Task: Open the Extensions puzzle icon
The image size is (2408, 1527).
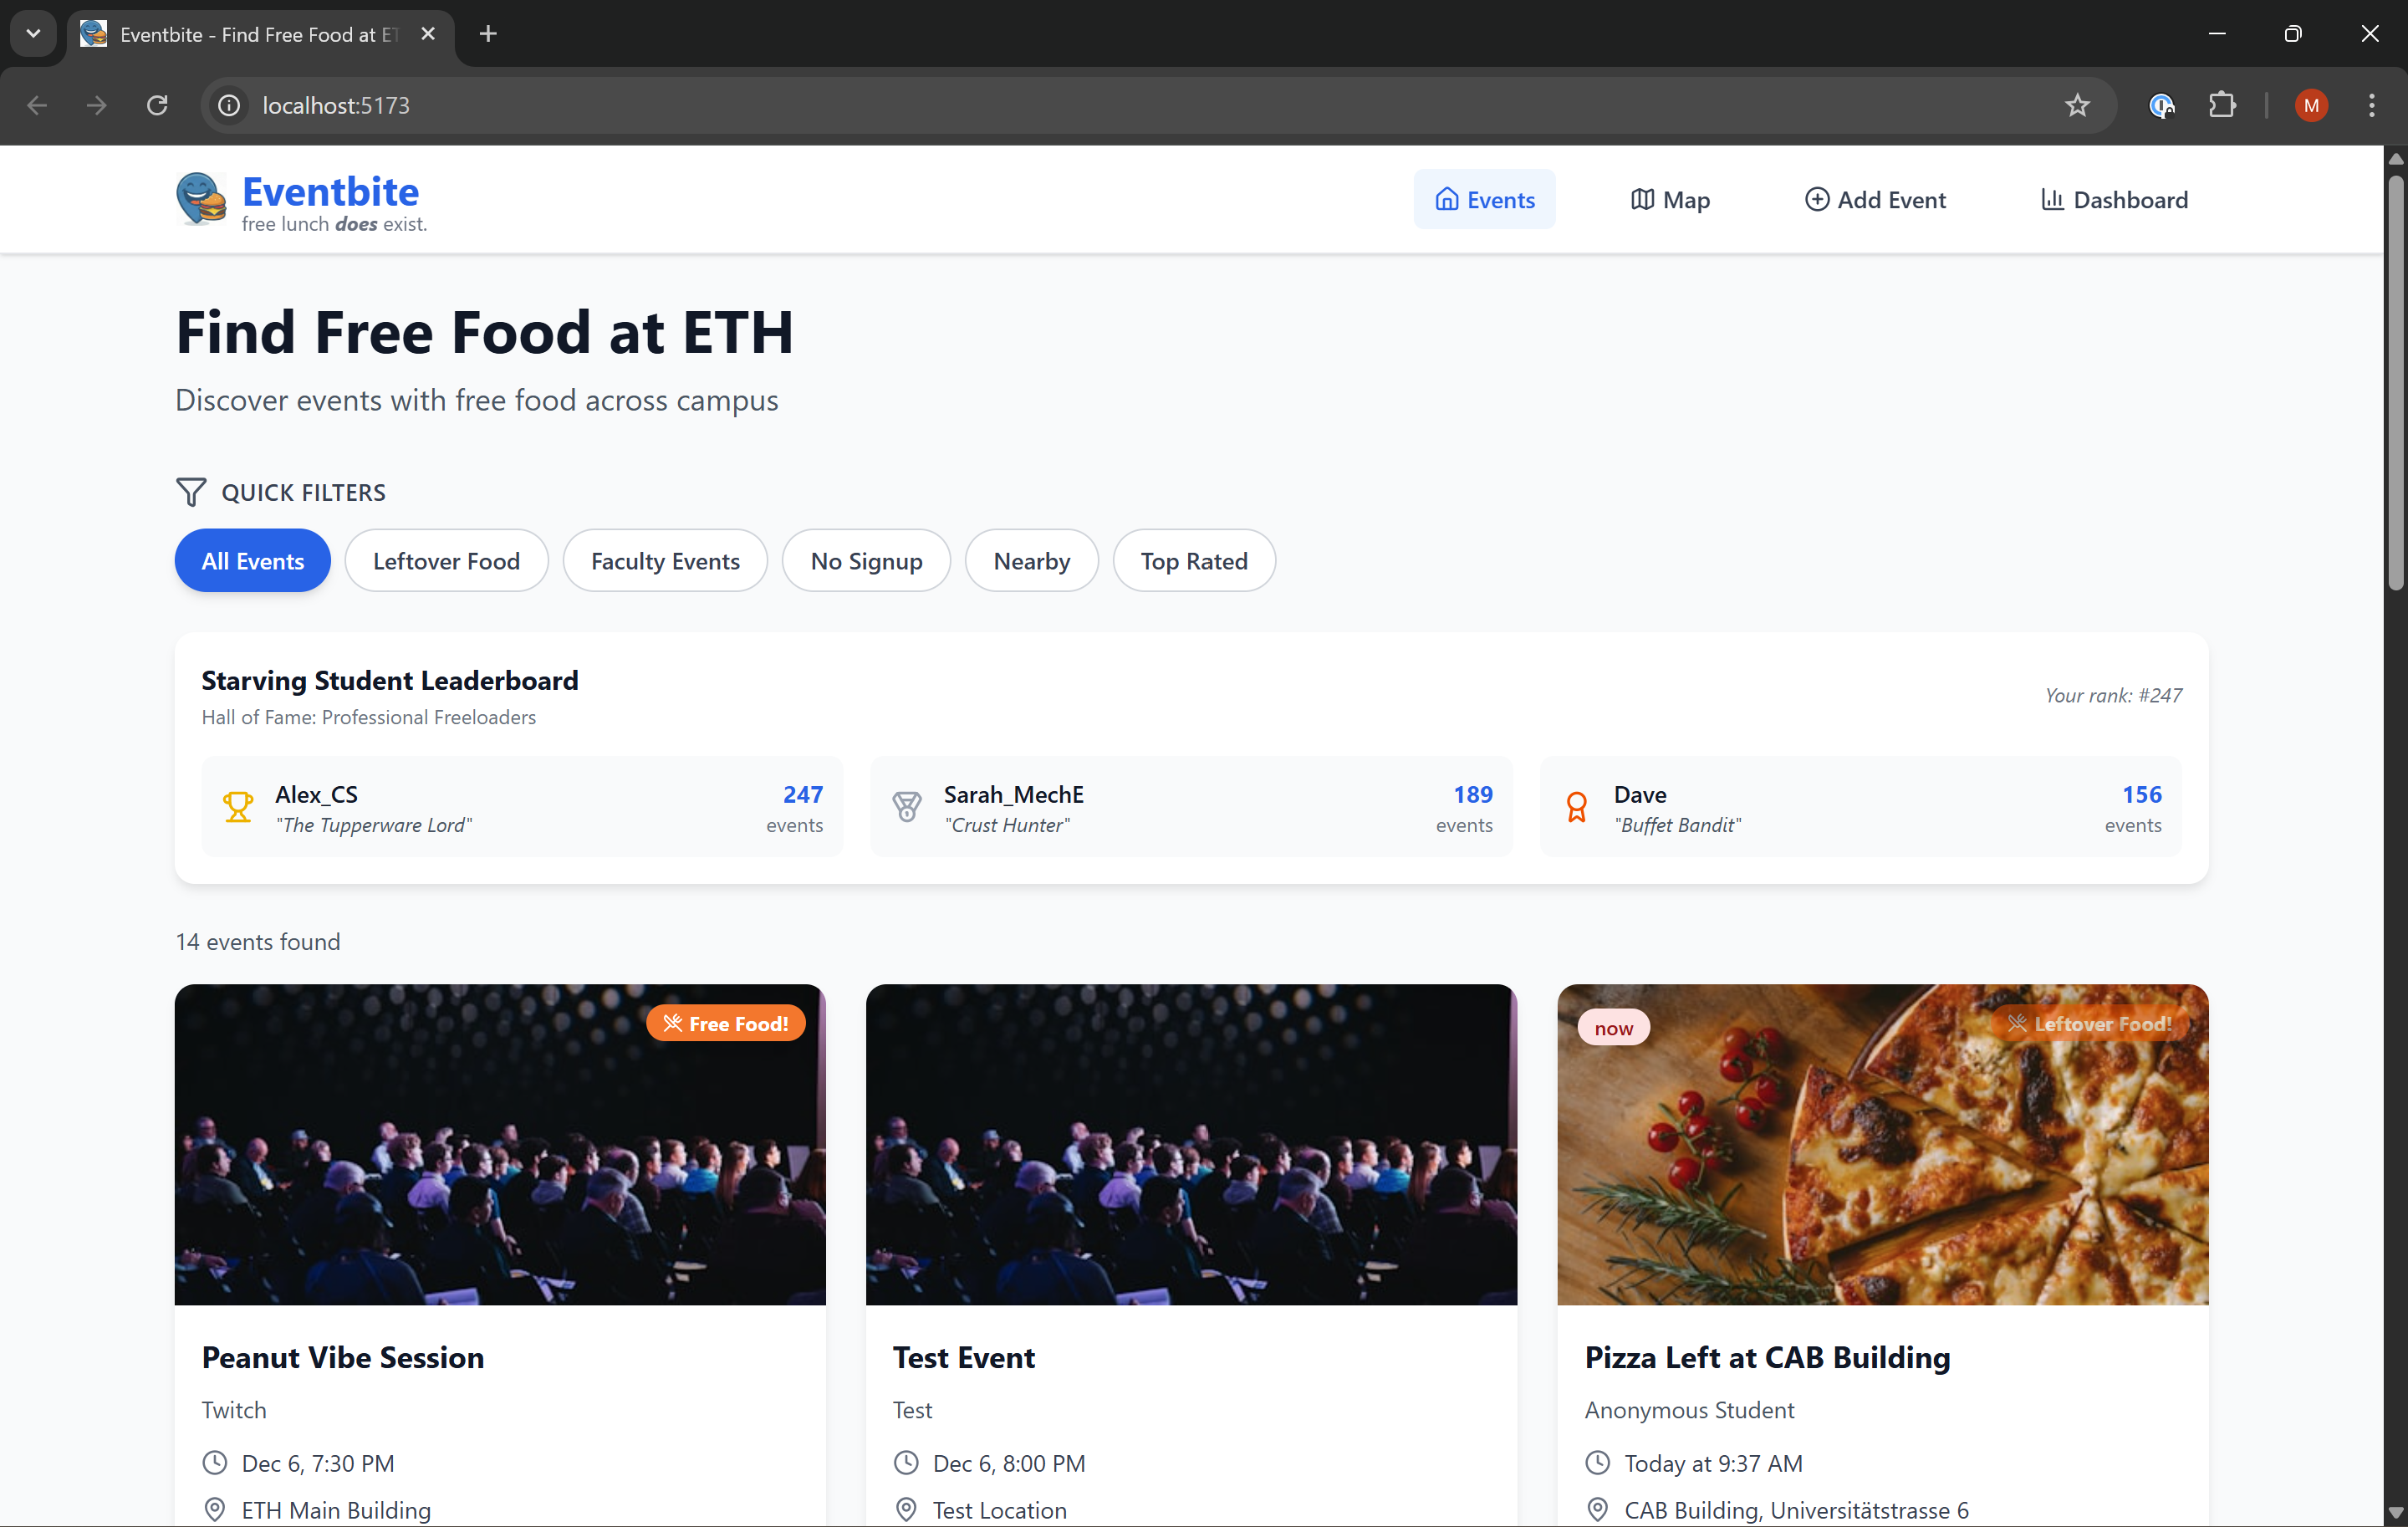Action: tap(2222, 105)
